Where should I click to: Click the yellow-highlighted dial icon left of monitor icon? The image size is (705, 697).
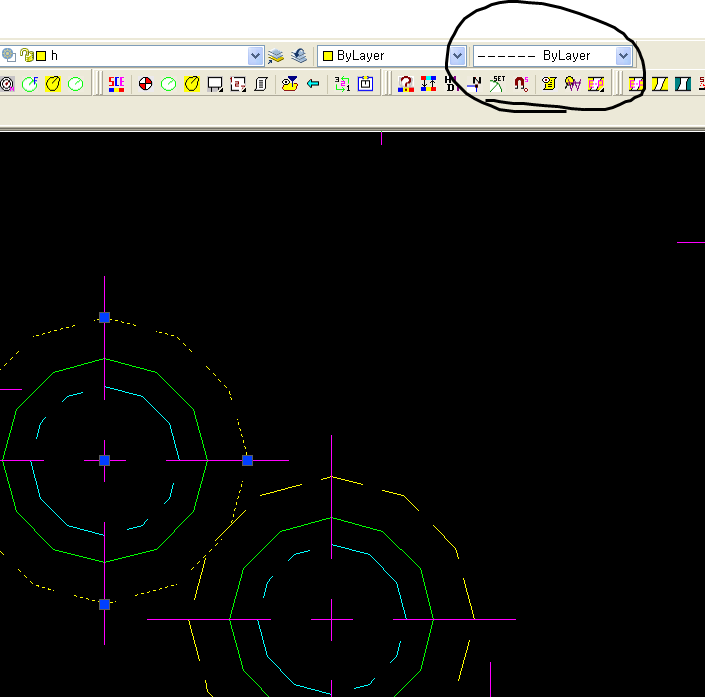coord(192,84)
